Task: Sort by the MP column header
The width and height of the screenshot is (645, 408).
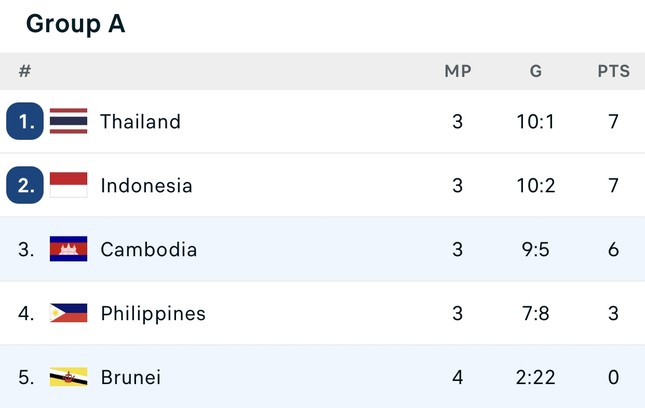Action: tap(458, 72)
